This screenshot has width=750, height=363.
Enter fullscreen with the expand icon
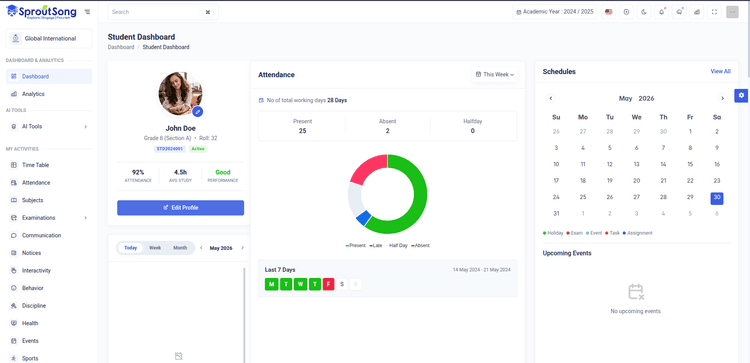tap(715, 12)
